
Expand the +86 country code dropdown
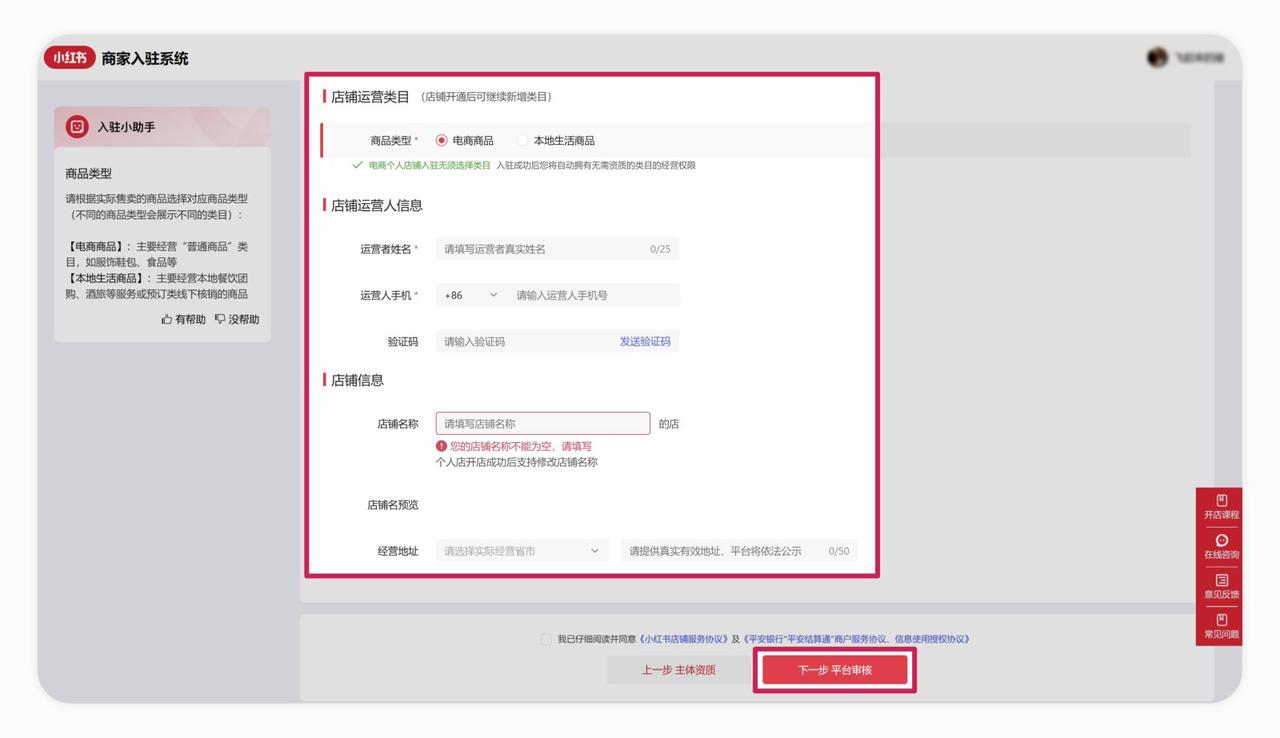[x=471, y=295]
